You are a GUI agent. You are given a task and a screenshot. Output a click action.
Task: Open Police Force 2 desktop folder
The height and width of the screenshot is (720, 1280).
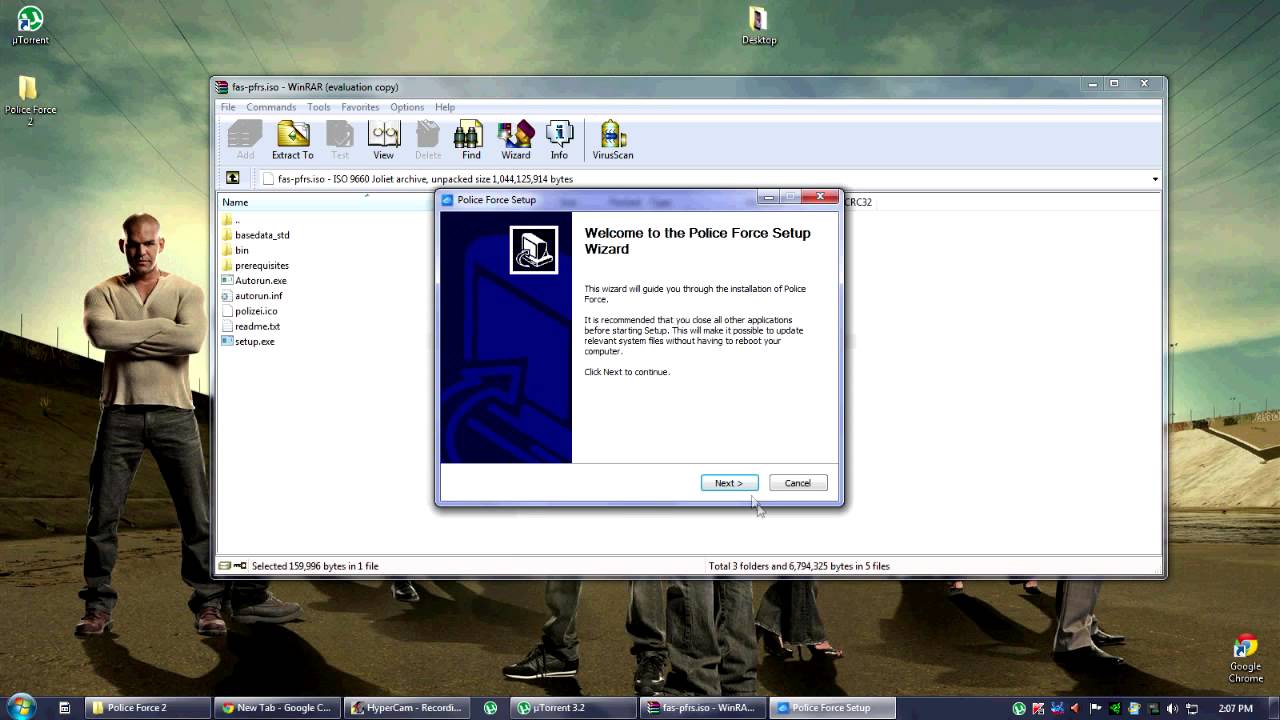[x=30, y=101]
